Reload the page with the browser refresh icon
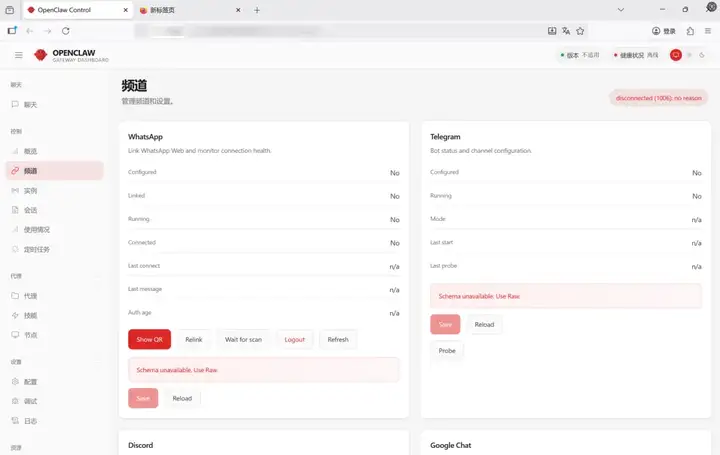This screenshot has height=455, width=720. (x=66, y=31)
